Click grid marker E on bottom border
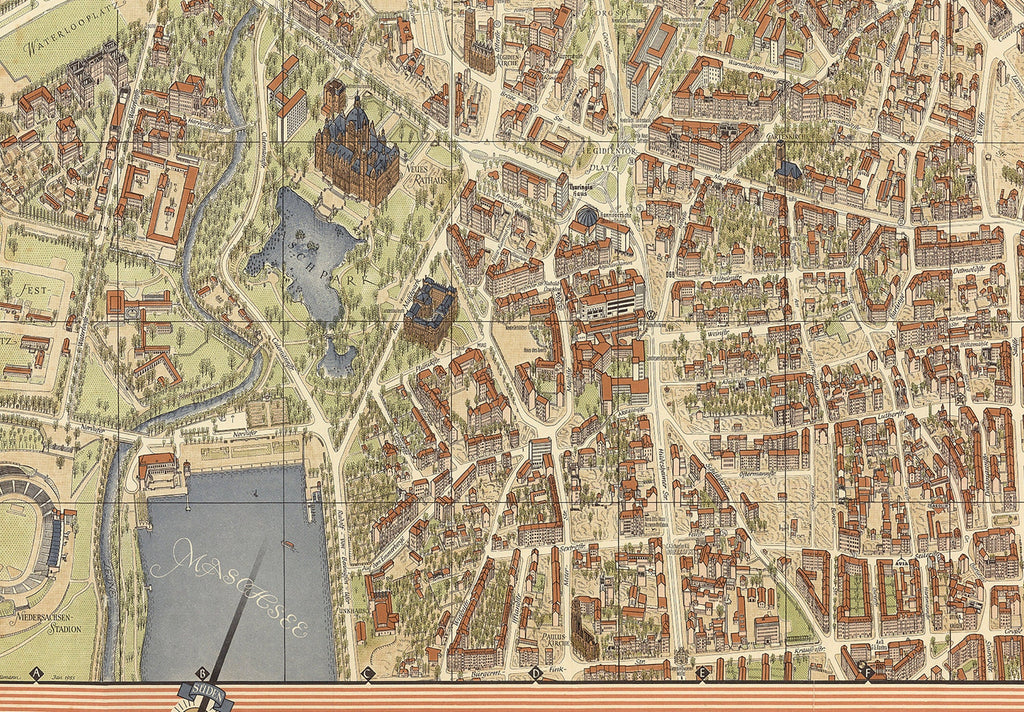This screenshot has width=1024, height=712. click(x=702, y=673)
